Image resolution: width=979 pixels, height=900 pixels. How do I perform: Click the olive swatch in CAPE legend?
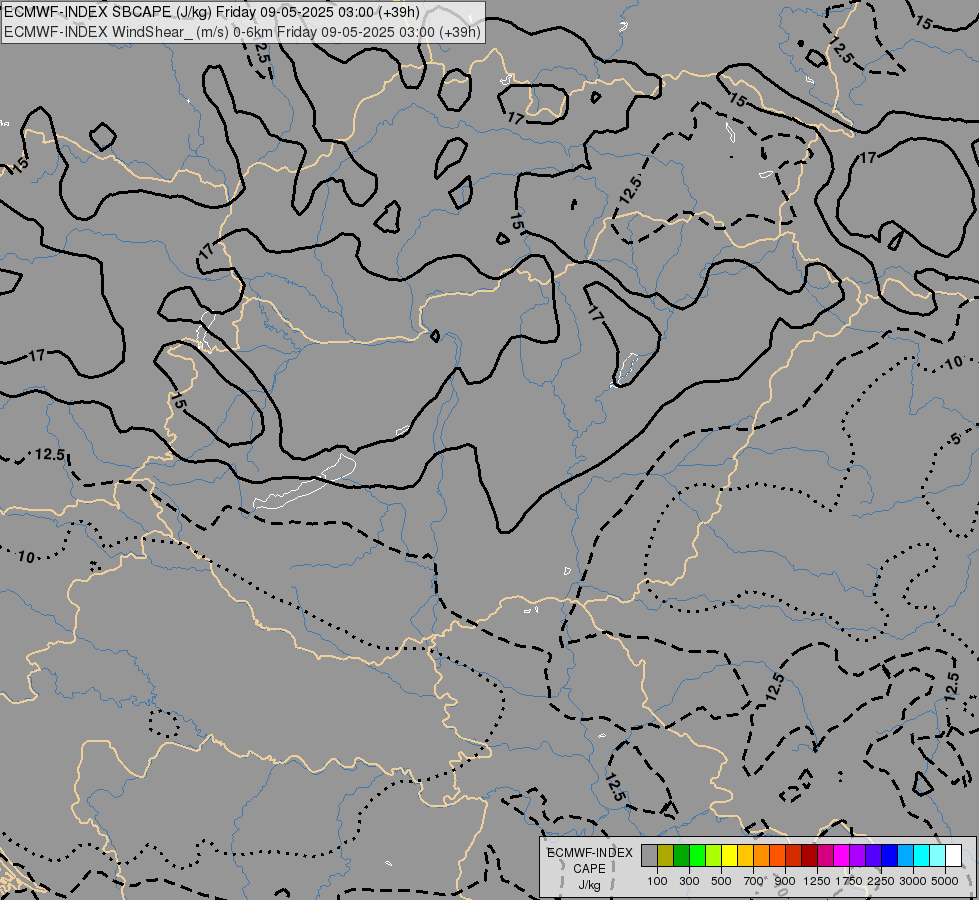pos(666,855)
